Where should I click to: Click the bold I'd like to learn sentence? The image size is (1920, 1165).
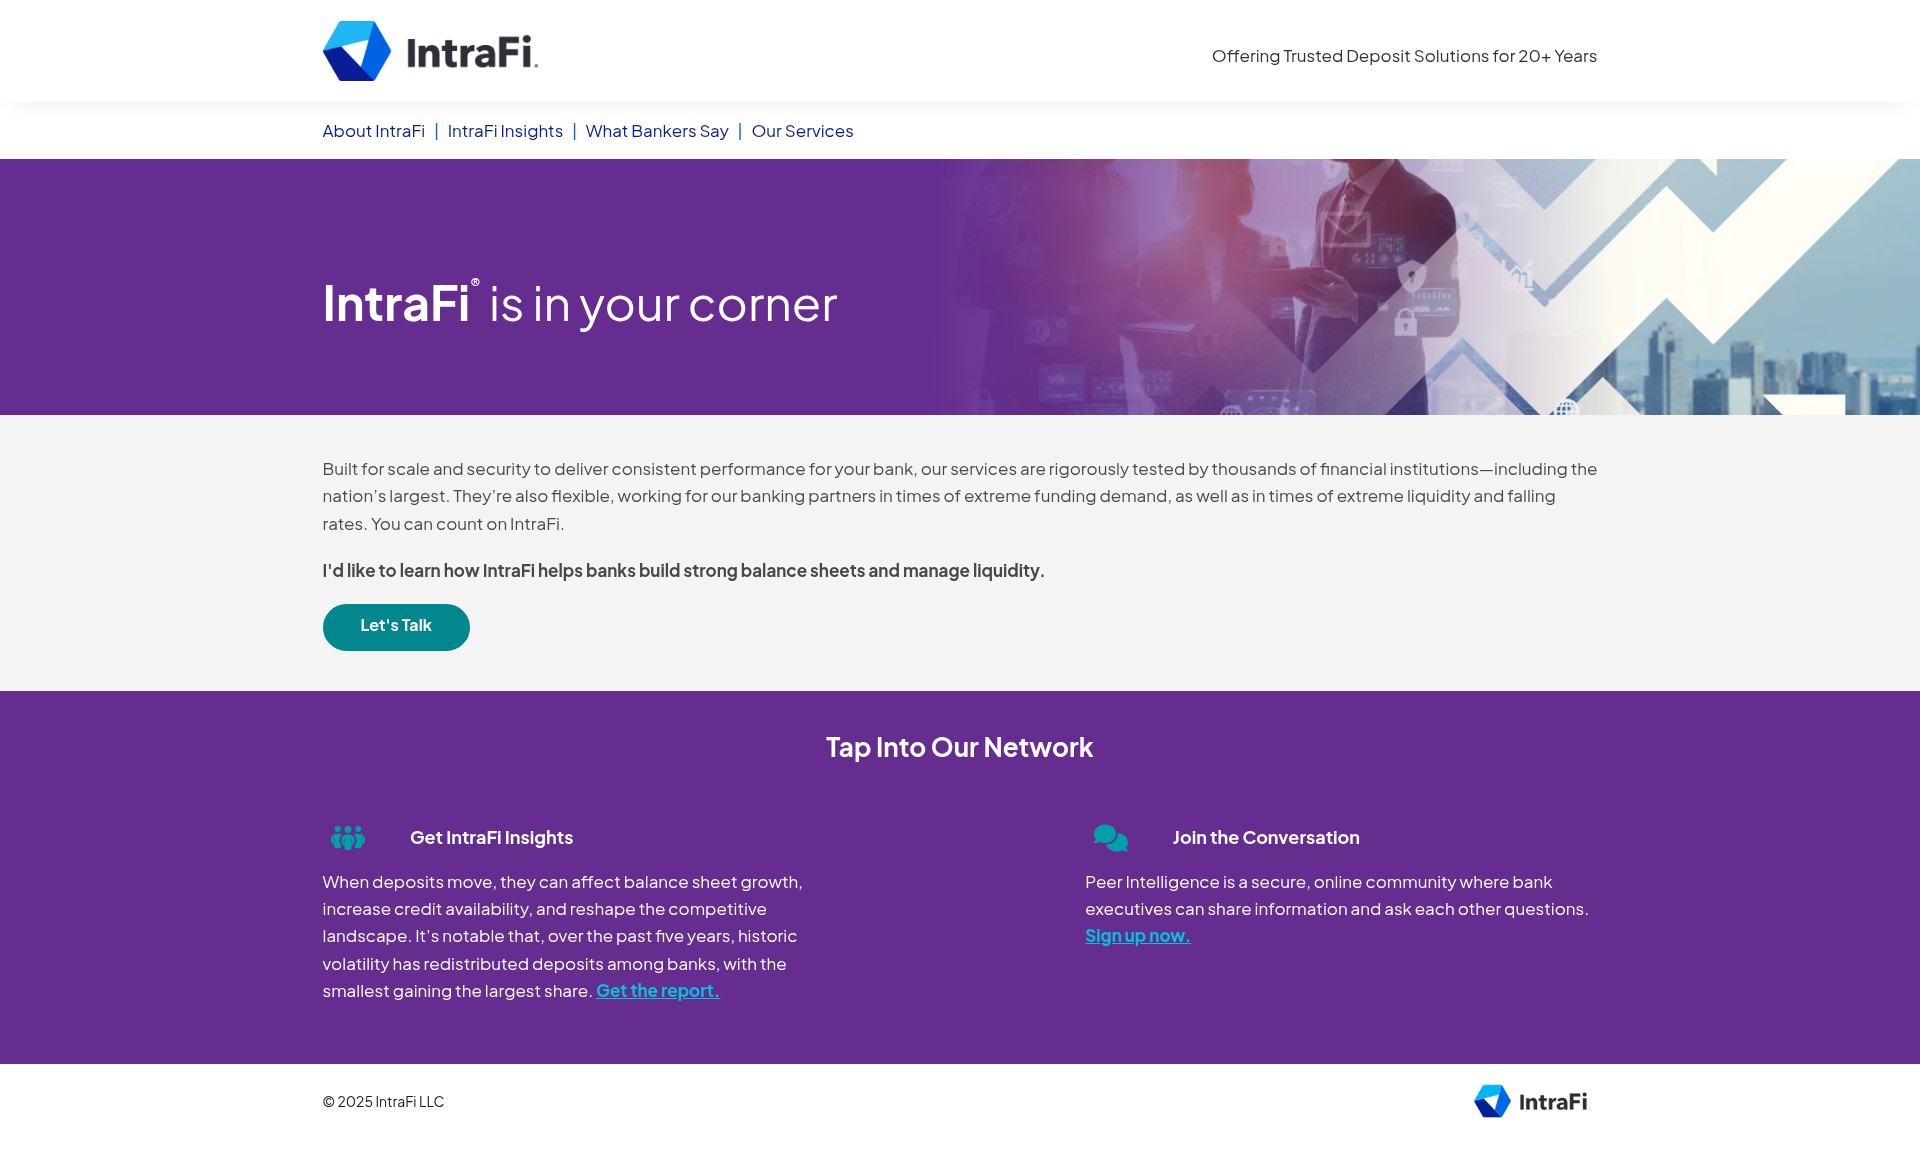(683, 571)
